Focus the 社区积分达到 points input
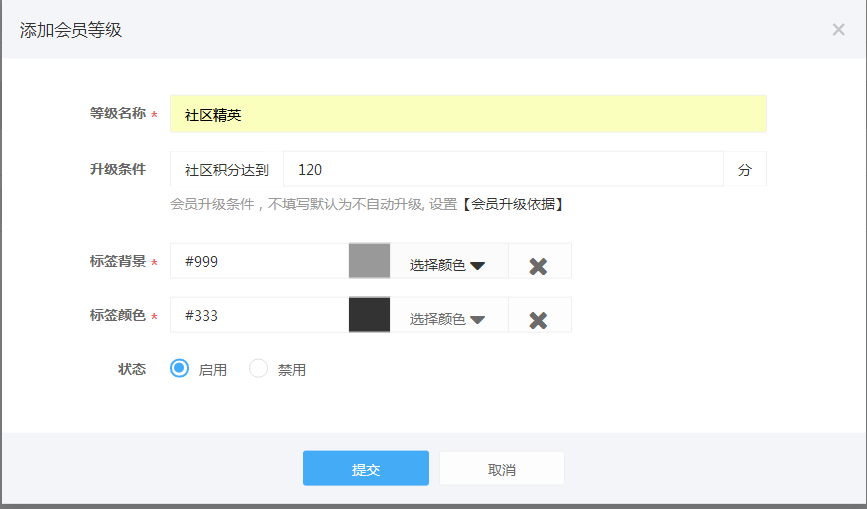The image size is (867, 509). [503, 169]
